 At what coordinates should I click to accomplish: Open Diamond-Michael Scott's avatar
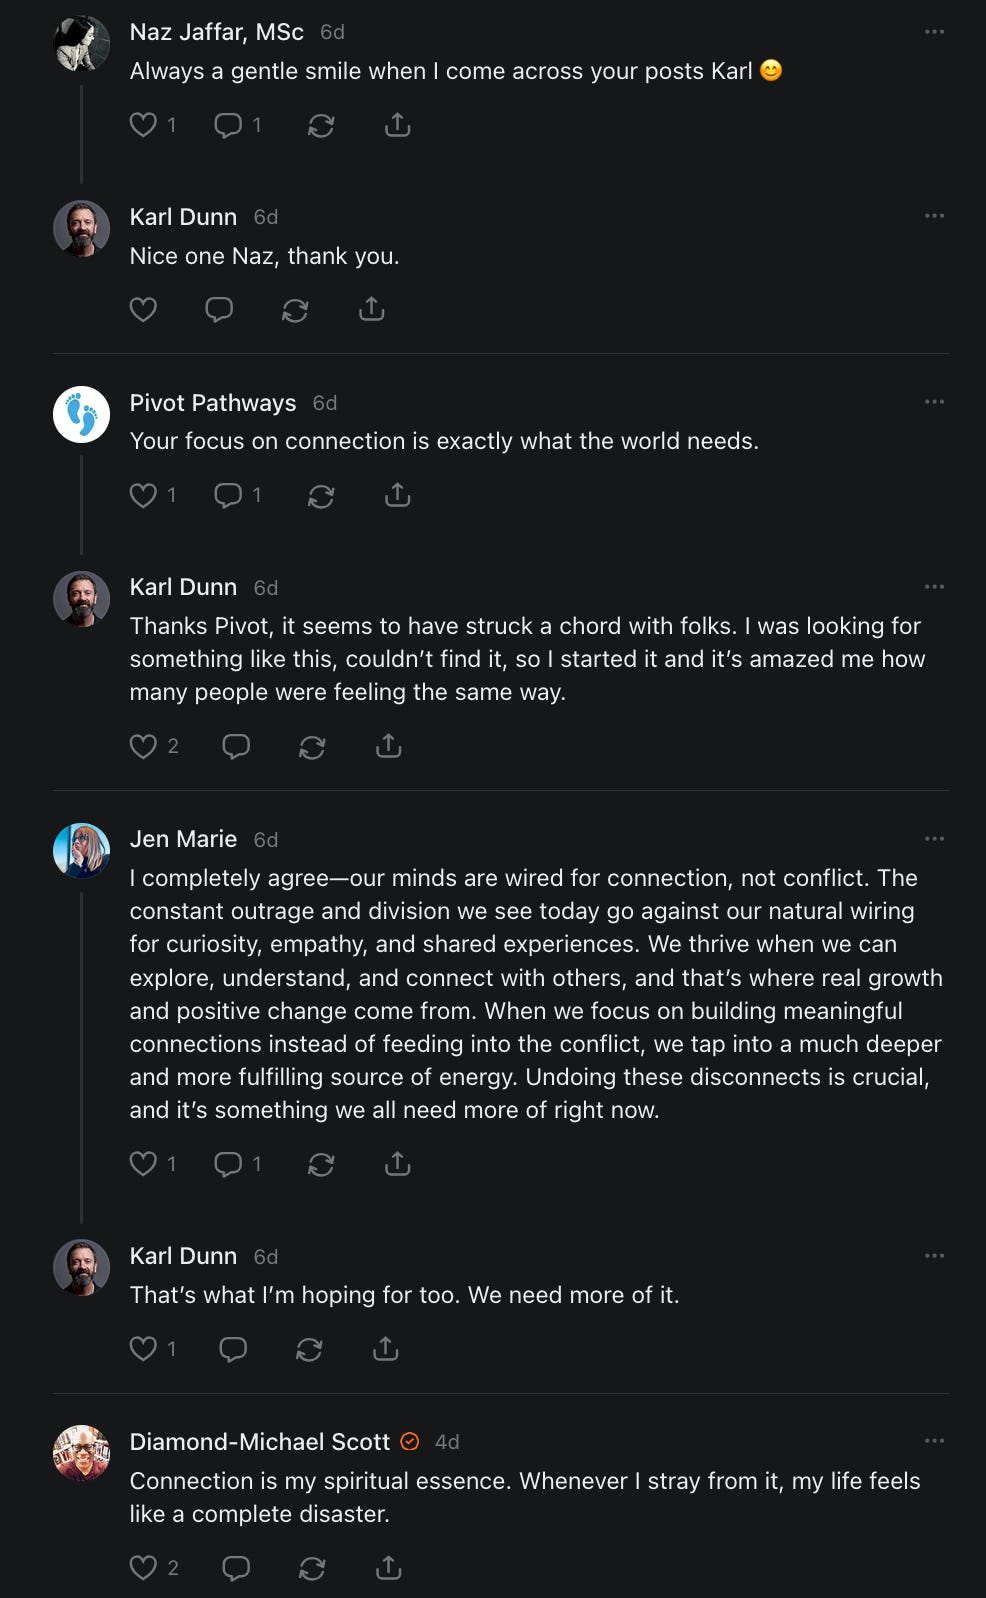(81, 1453)
